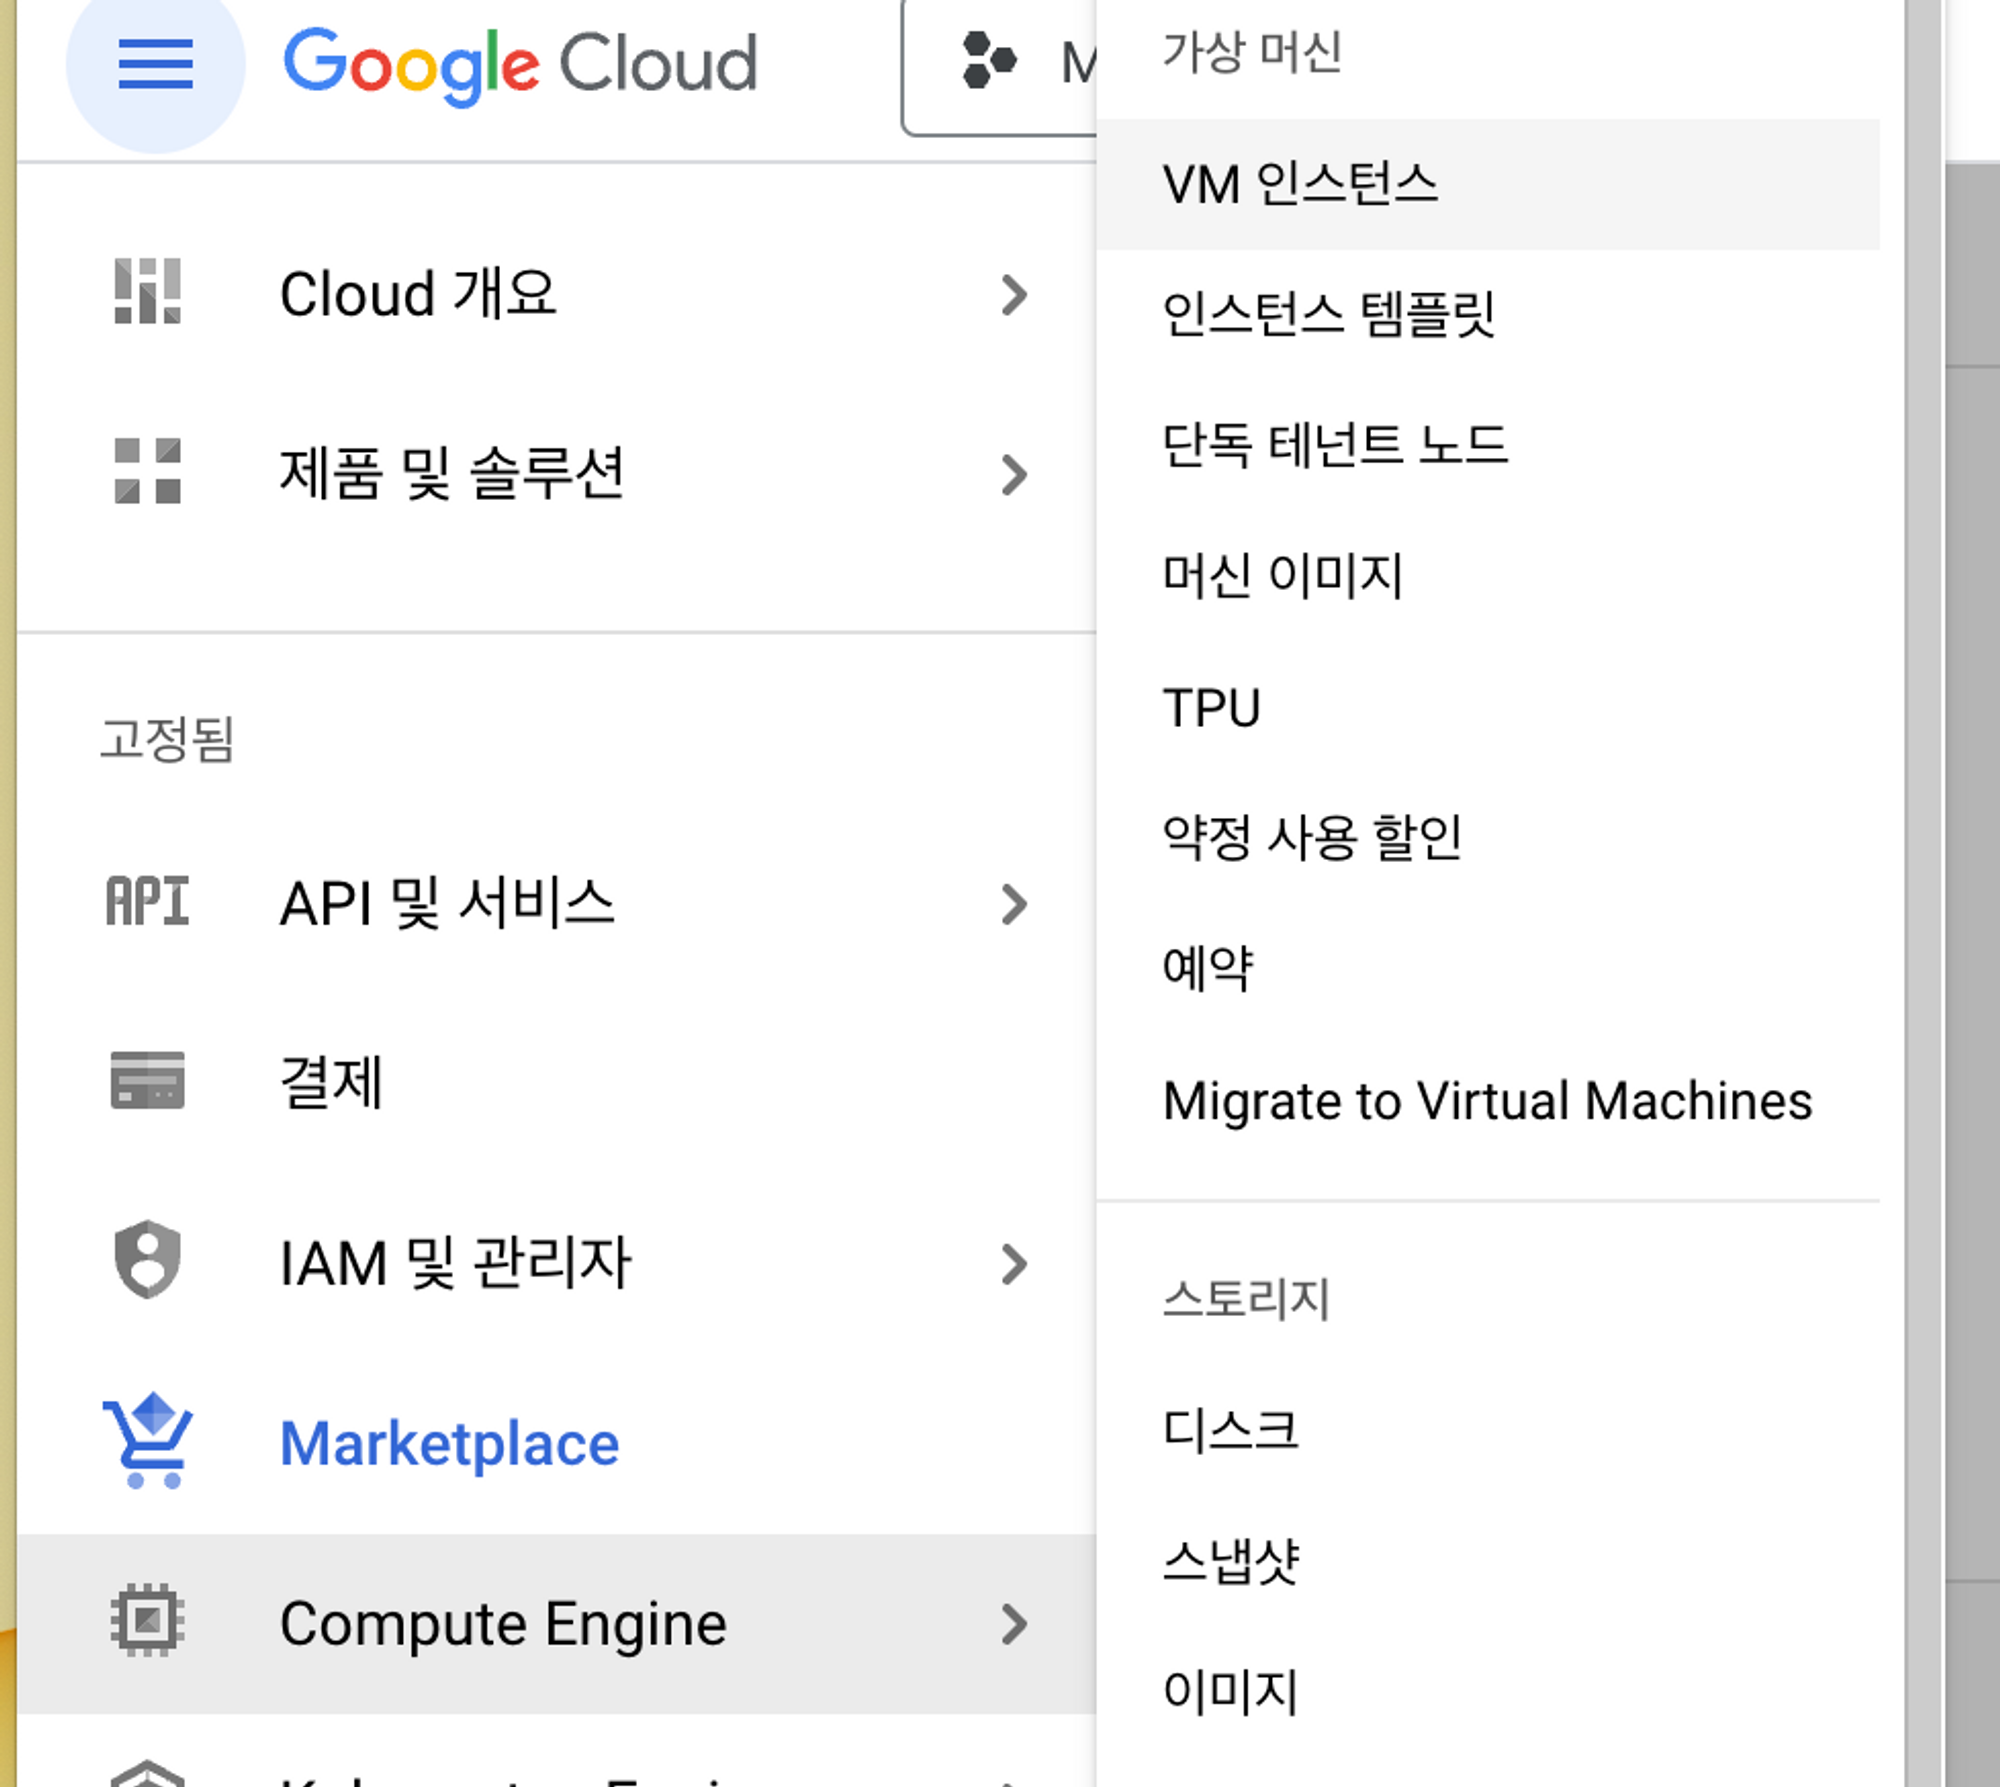Open 인스턴스 템플릿 in the submenu
The width and height of the screenshot is (2000, 1787).
pos(1327,314)
